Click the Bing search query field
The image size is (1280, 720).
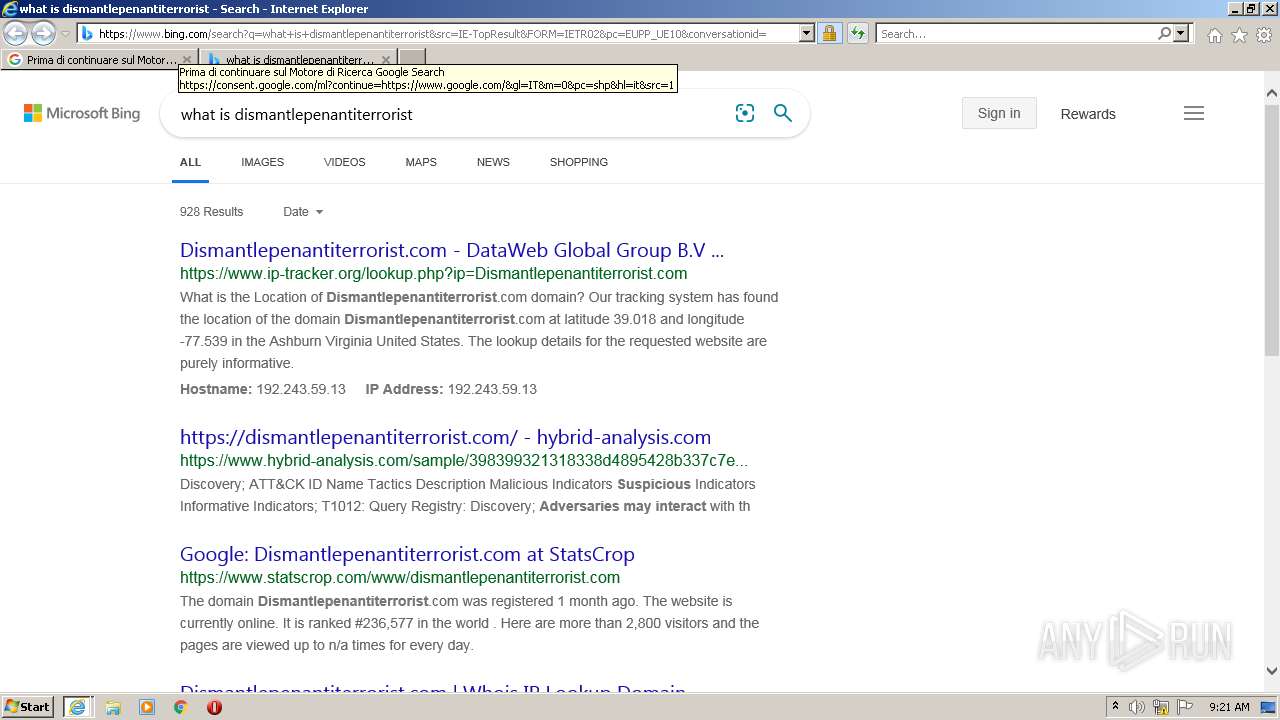click(x=450, y=114)
